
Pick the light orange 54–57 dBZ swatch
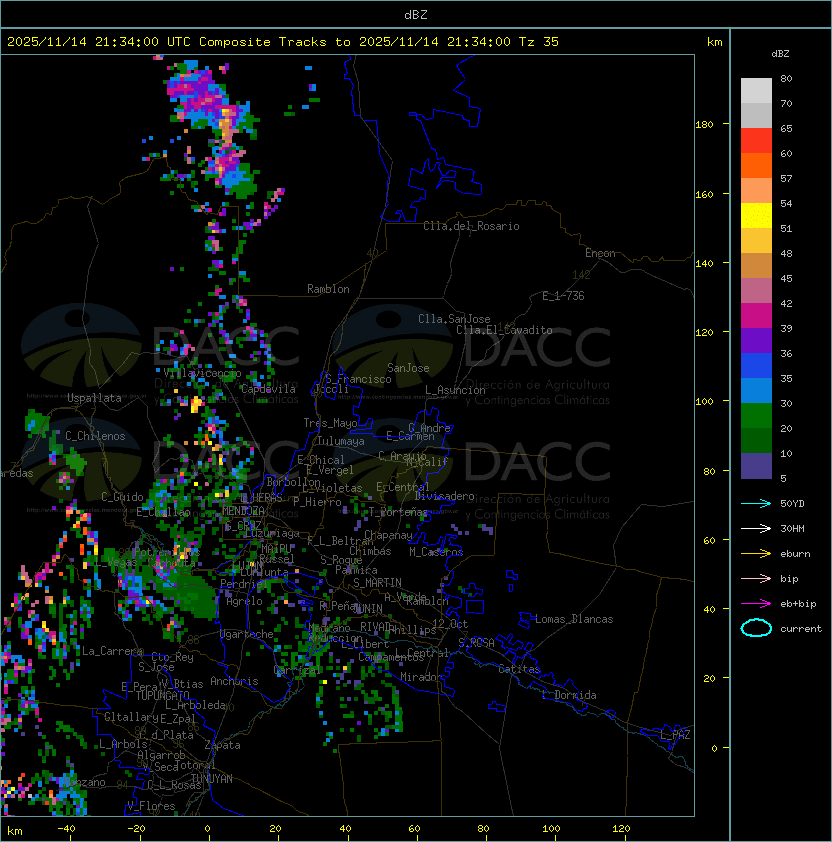point(756,191)
